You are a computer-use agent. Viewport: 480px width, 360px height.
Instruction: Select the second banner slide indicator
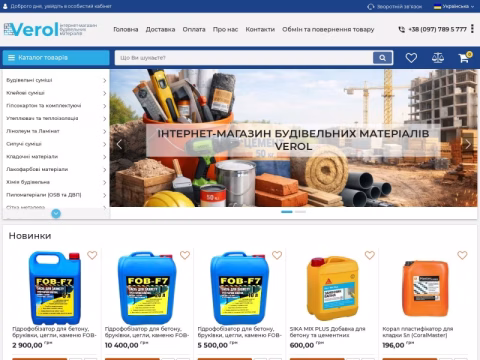(x=300, y=212)
